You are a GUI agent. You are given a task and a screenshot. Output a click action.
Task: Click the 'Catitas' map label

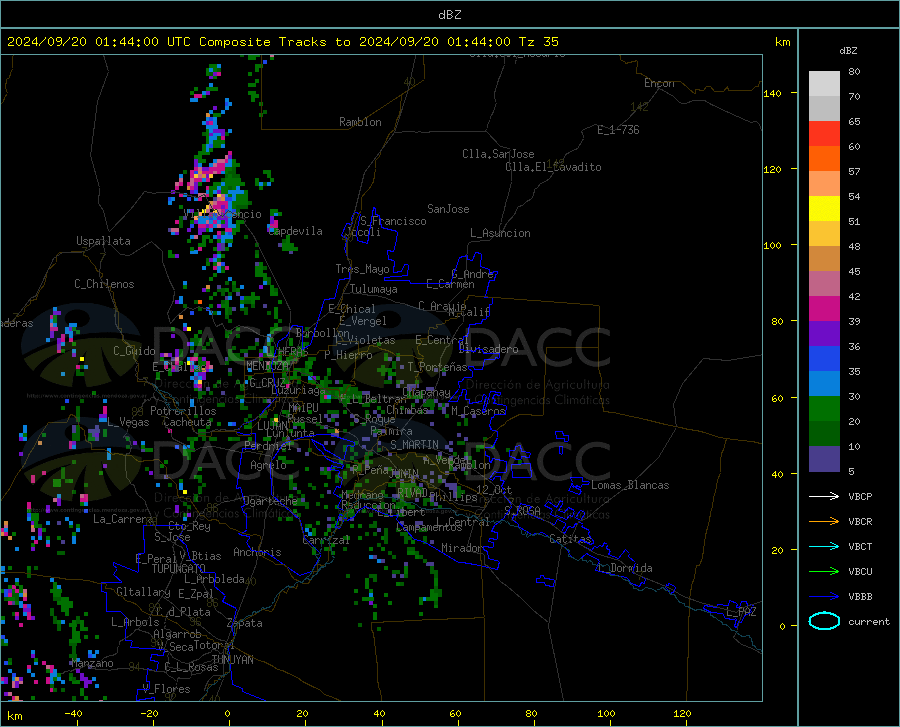coord(571,539)
